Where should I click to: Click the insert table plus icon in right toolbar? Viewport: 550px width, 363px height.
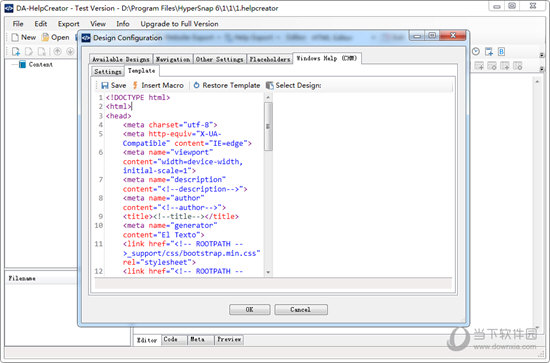point(489,52)
